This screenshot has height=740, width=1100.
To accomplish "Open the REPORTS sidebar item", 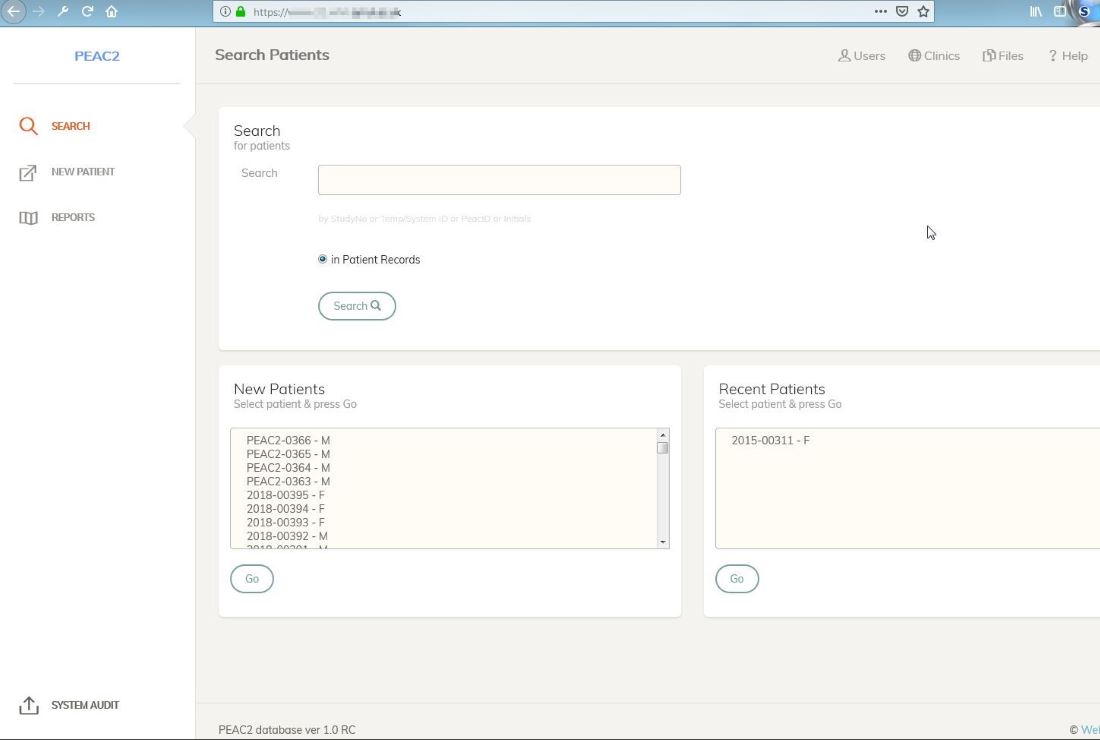I will [x=73, y=217].
